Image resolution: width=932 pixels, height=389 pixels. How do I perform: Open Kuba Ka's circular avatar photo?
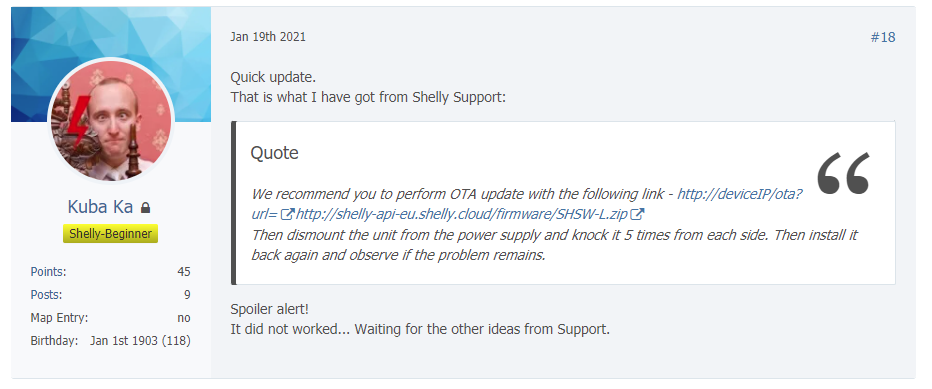111,121
